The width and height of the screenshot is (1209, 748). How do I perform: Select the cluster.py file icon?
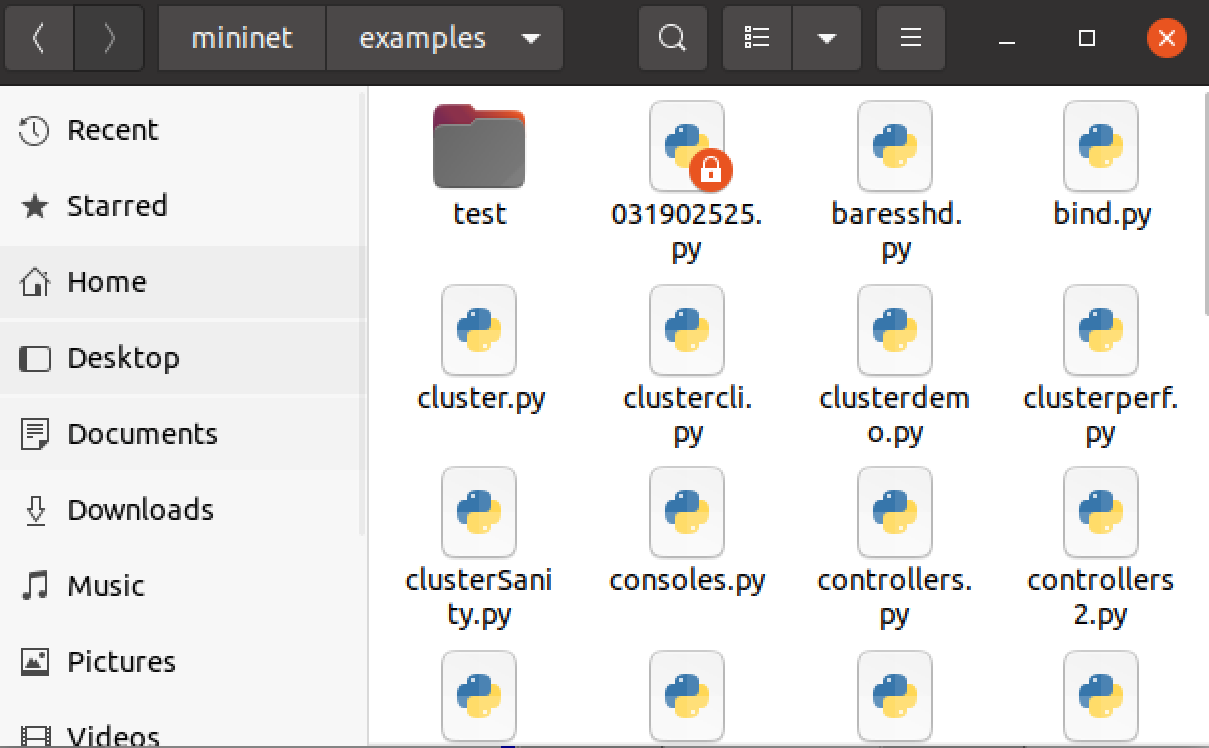coord(479,330)
